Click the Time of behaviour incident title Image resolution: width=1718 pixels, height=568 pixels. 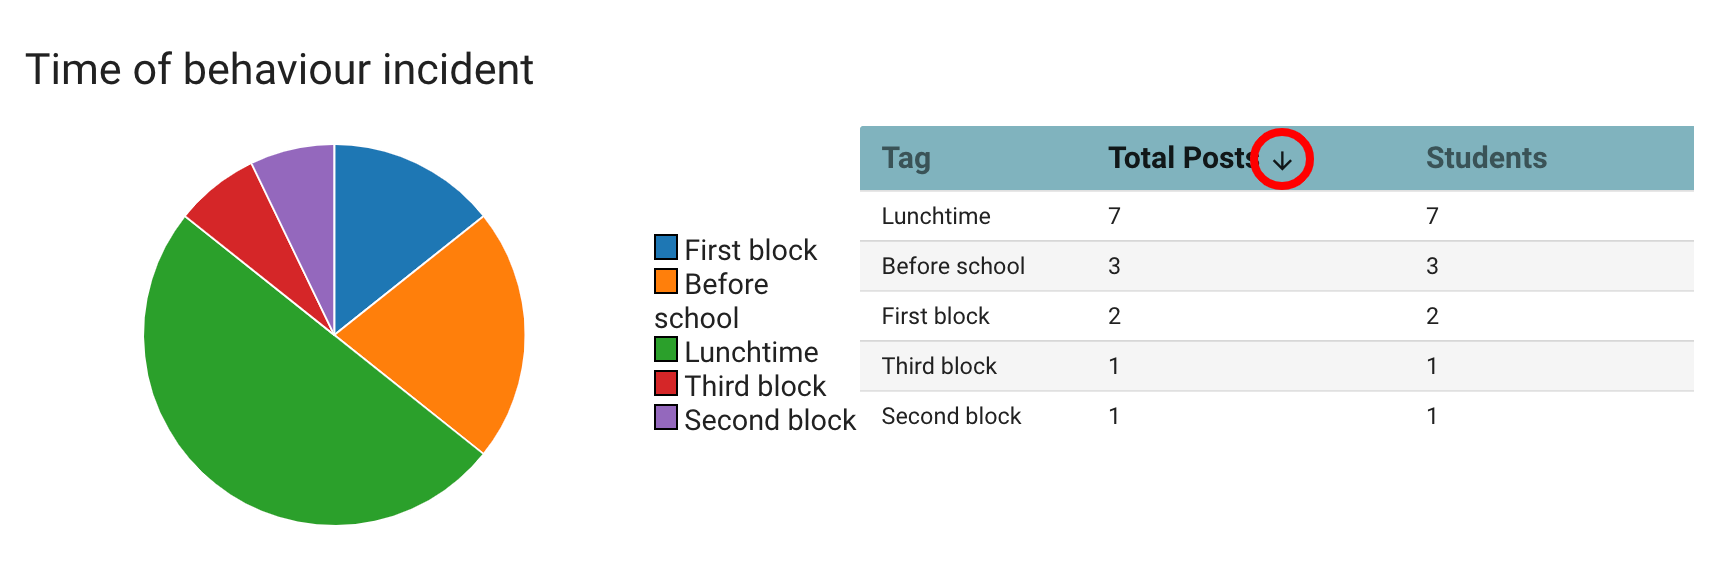pos(279,70)
